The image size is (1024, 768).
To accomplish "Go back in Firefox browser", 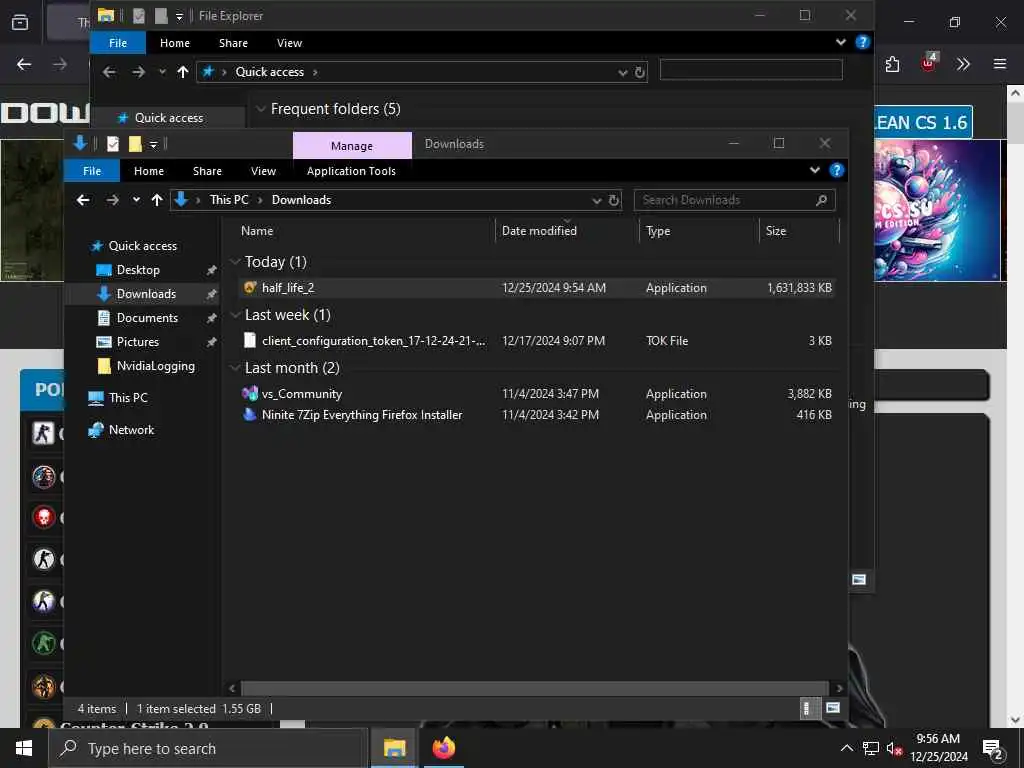I will [24, 64].
